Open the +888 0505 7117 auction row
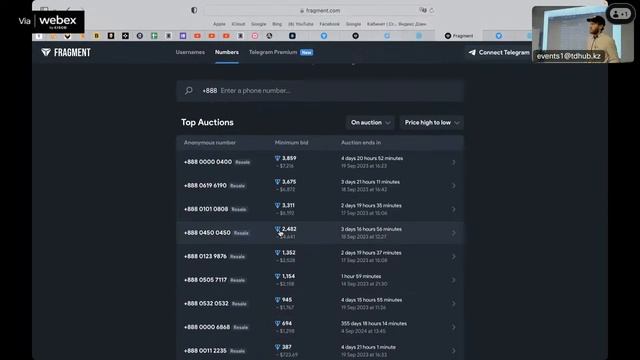Viewport: 640px width, 360px height. [x=320, y=280]
